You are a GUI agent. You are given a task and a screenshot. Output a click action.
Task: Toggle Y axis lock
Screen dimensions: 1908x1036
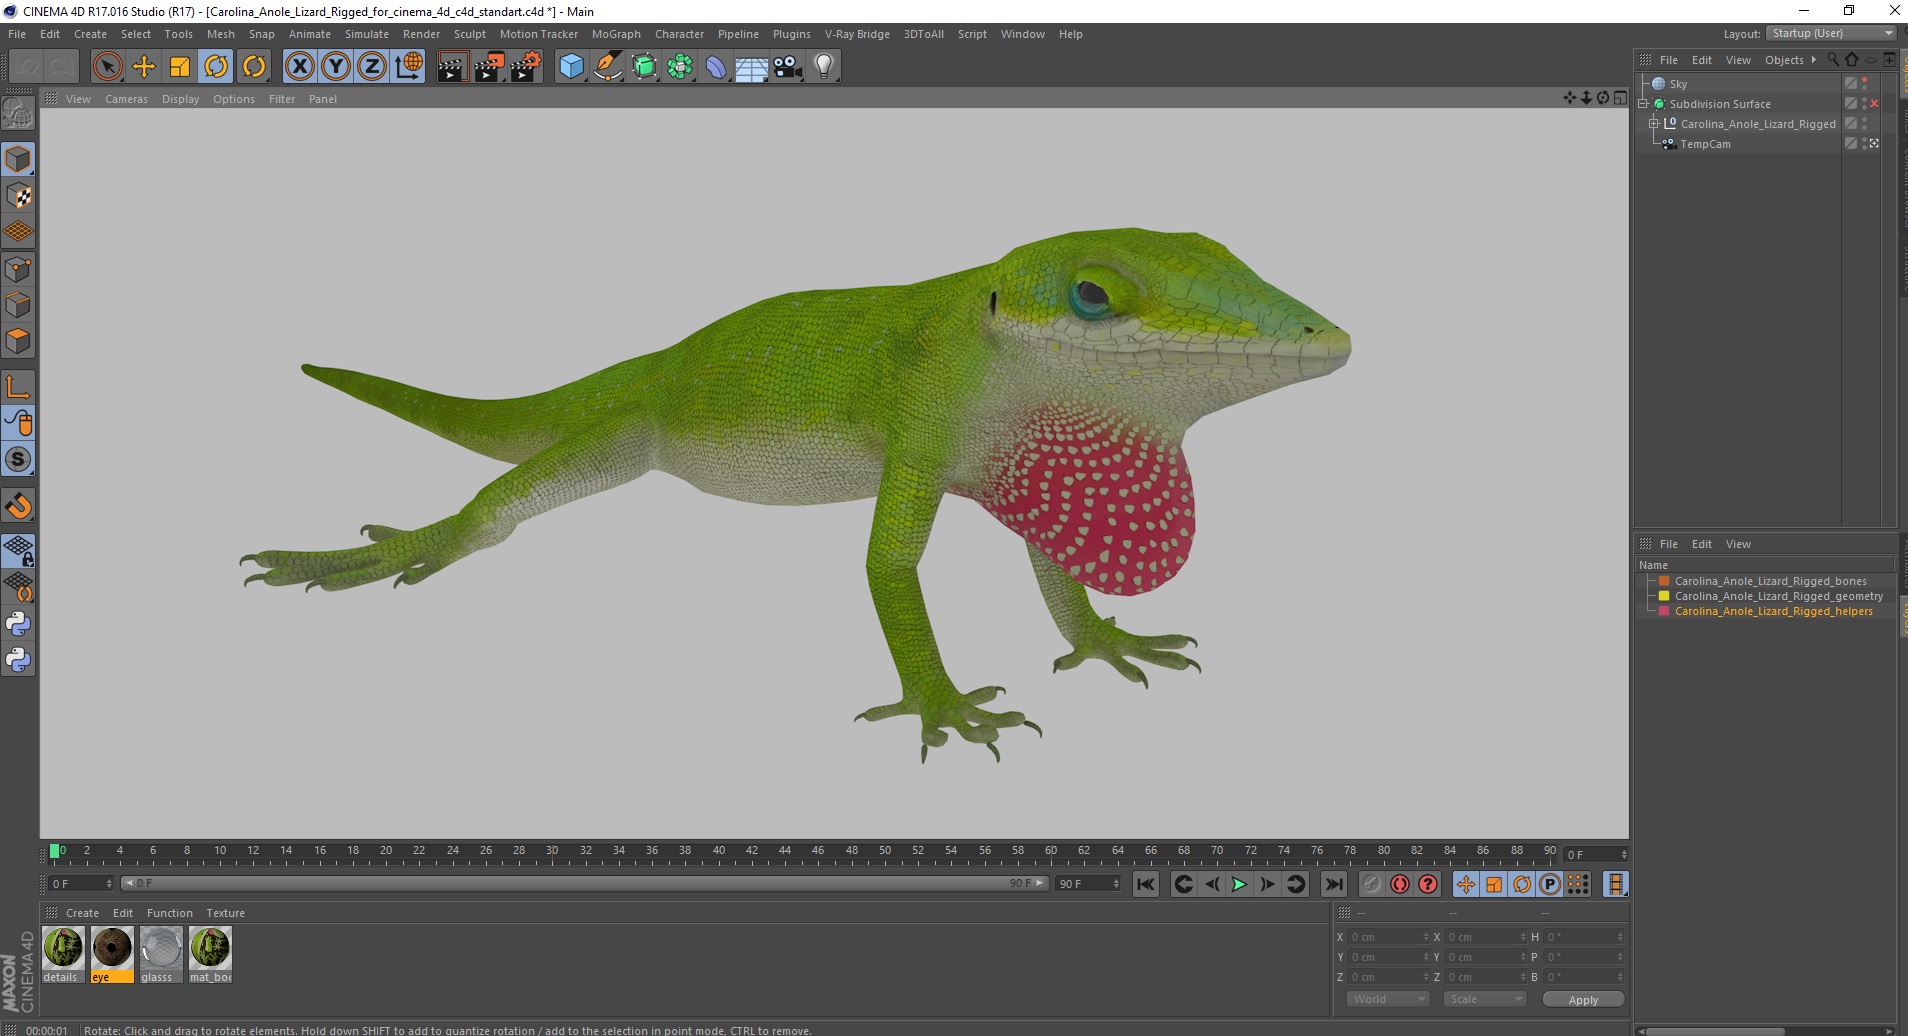pyautogui.click(x=336, y=67)
